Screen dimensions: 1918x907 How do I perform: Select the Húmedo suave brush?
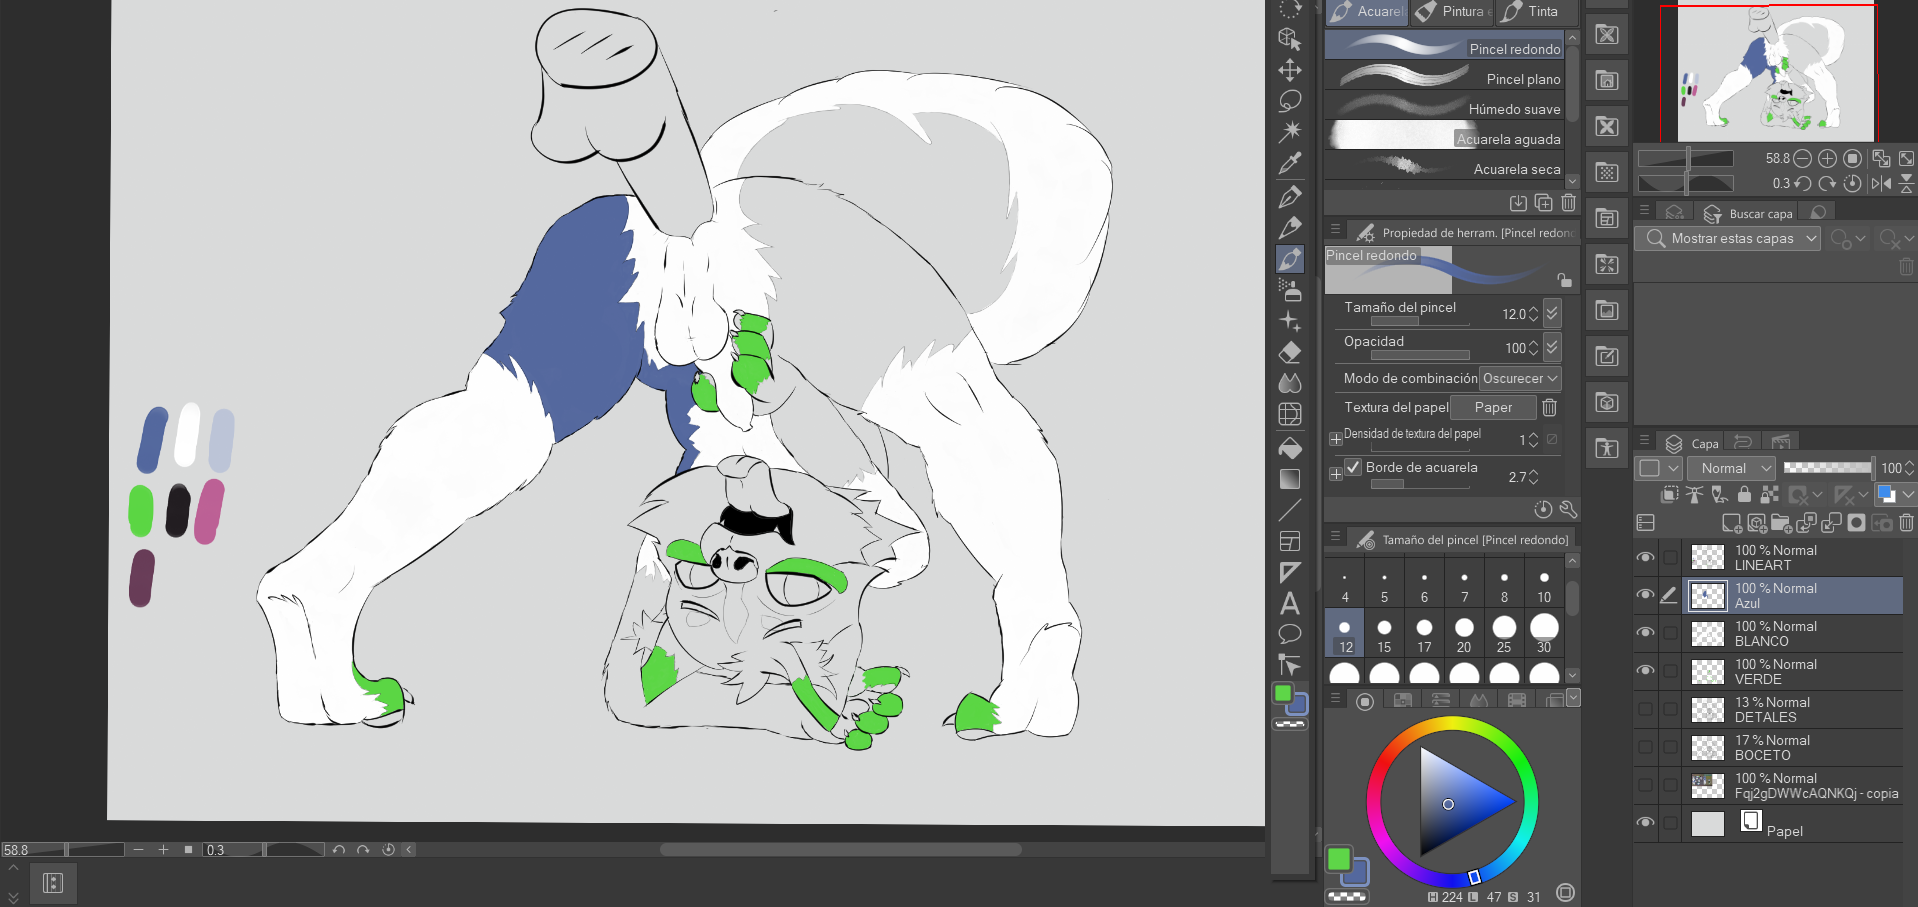click(x=1444, y=108)
